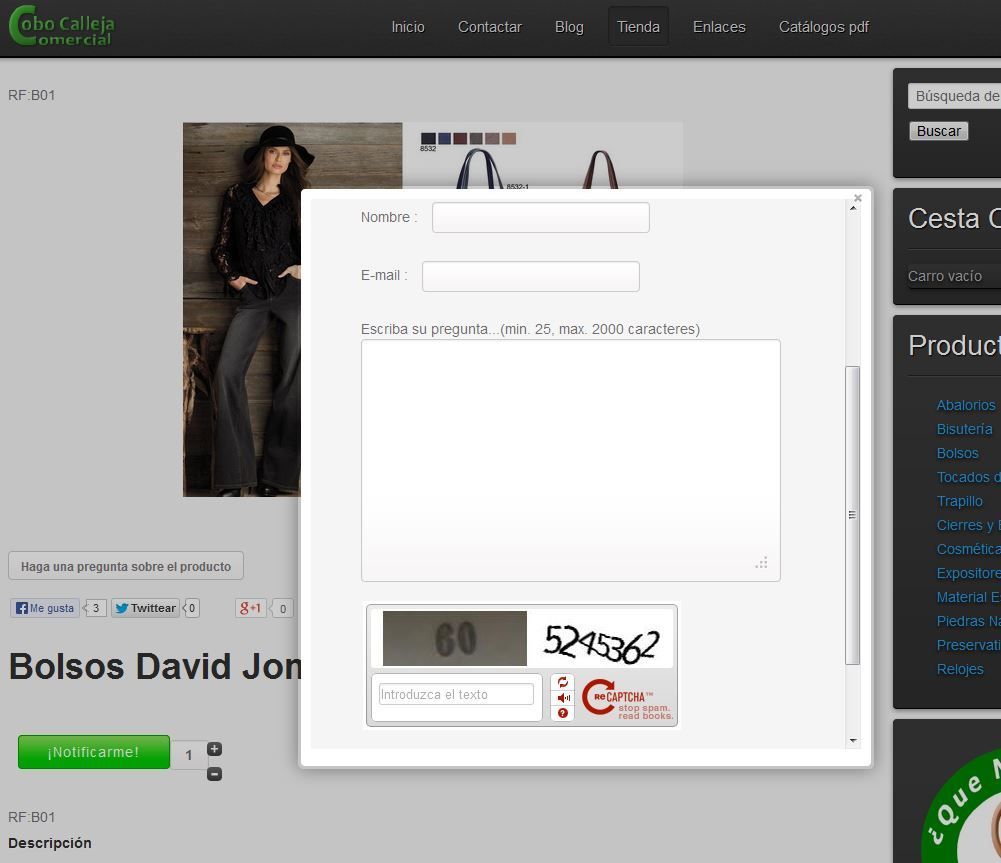Increase quantity with the plus icon

coord(214,749)
